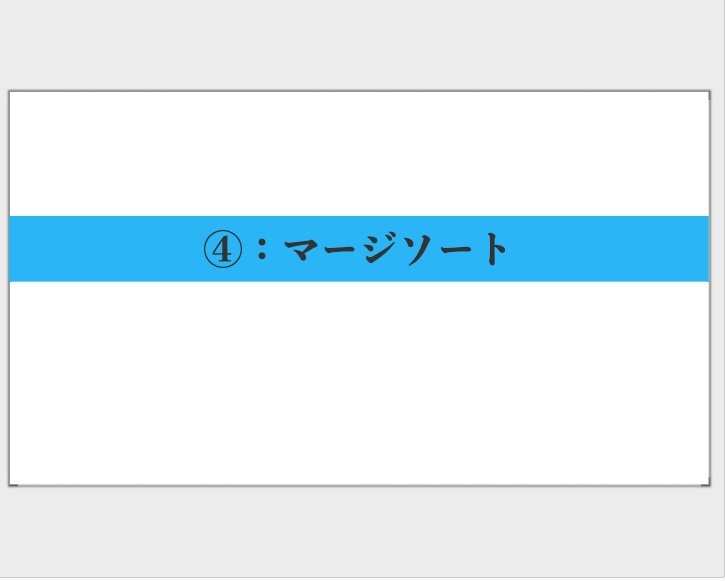
Task: Click the ソ character in the title
Action: click(419, 250)
